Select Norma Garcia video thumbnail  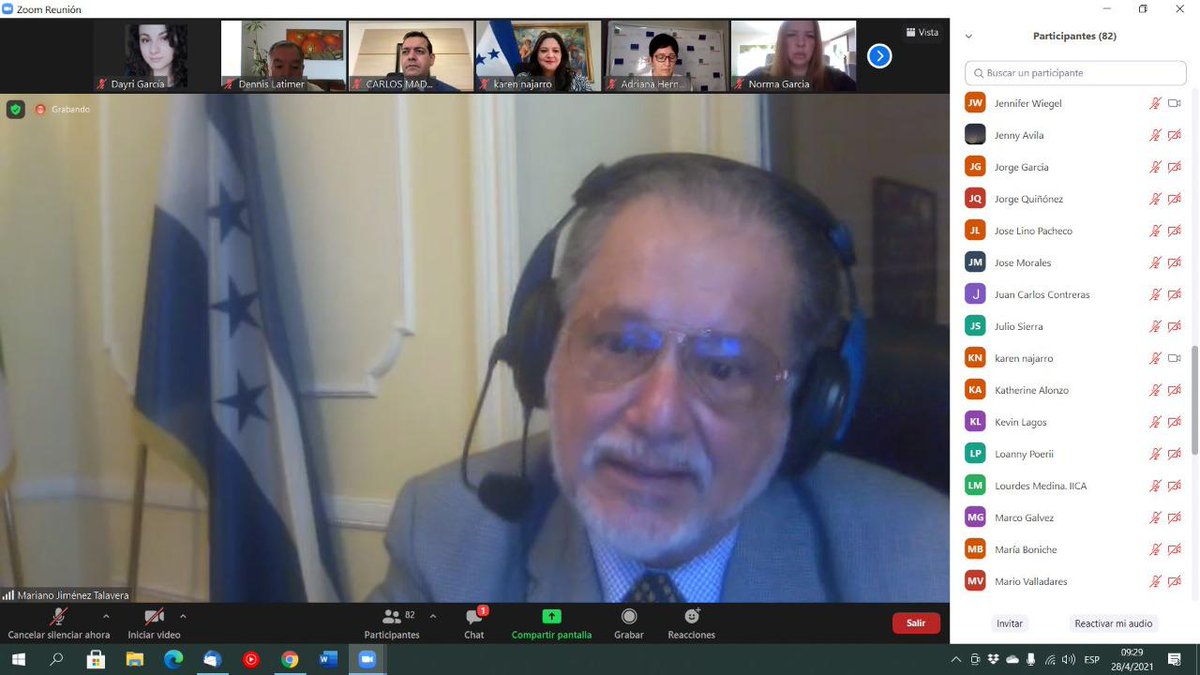794,56
